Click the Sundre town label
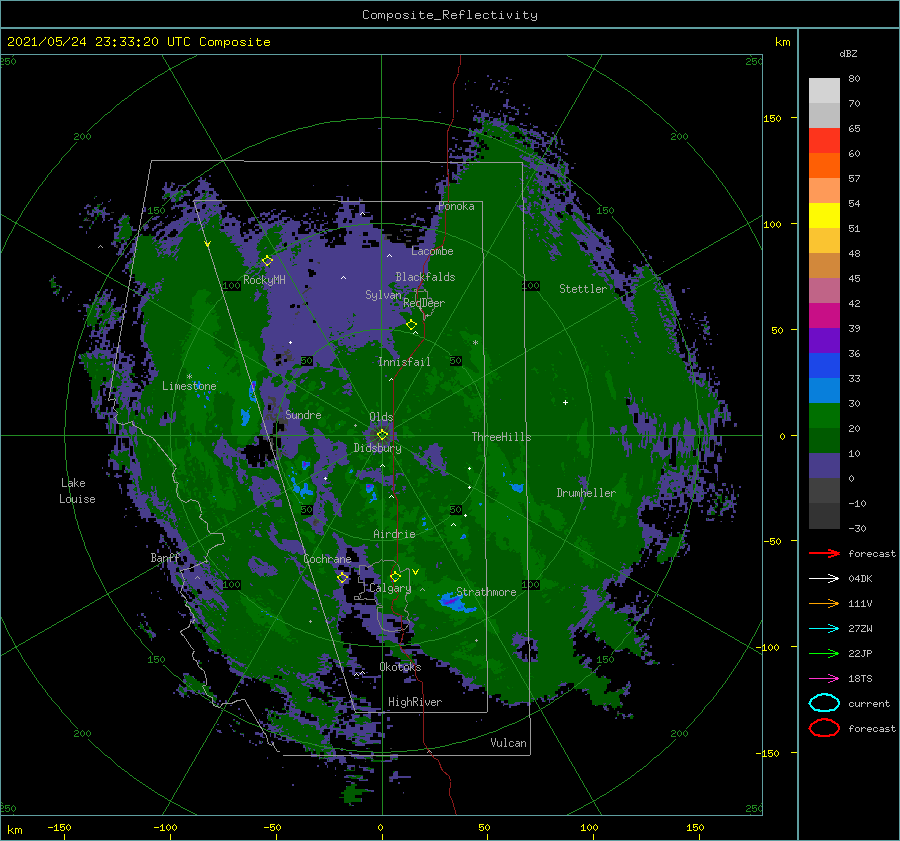Image resolution: width=900 pixels, height=841 pixels. point(303,414)
